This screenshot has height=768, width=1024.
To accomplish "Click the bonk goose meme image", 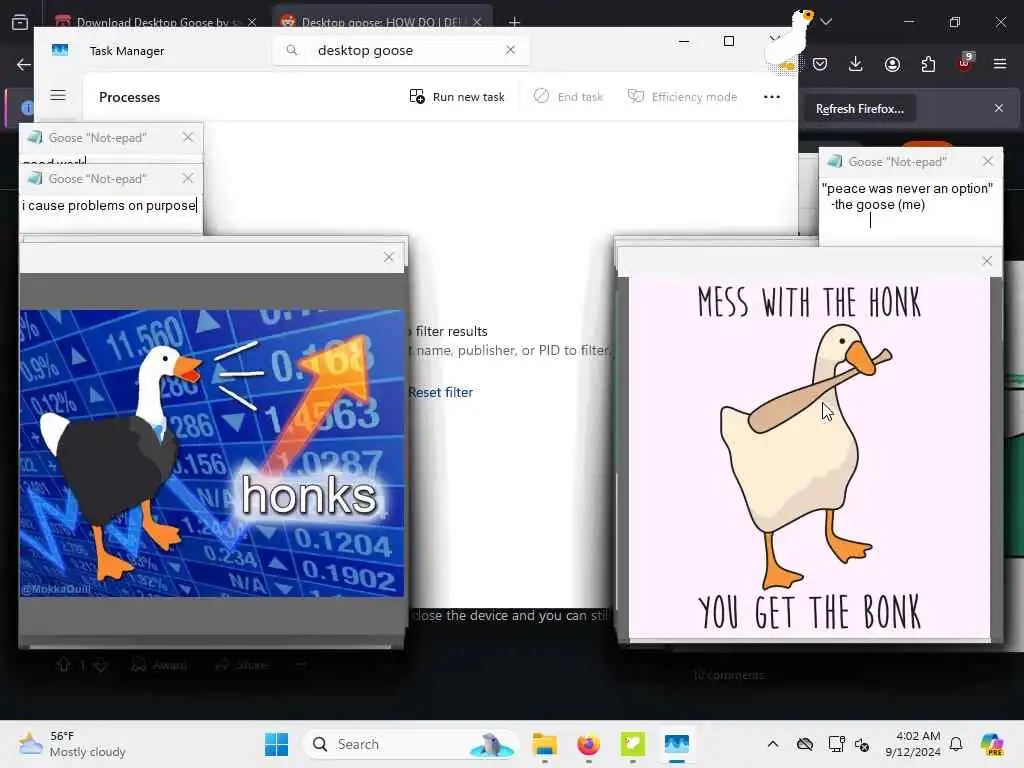I will pyautogui.click(x=809, y=457).
